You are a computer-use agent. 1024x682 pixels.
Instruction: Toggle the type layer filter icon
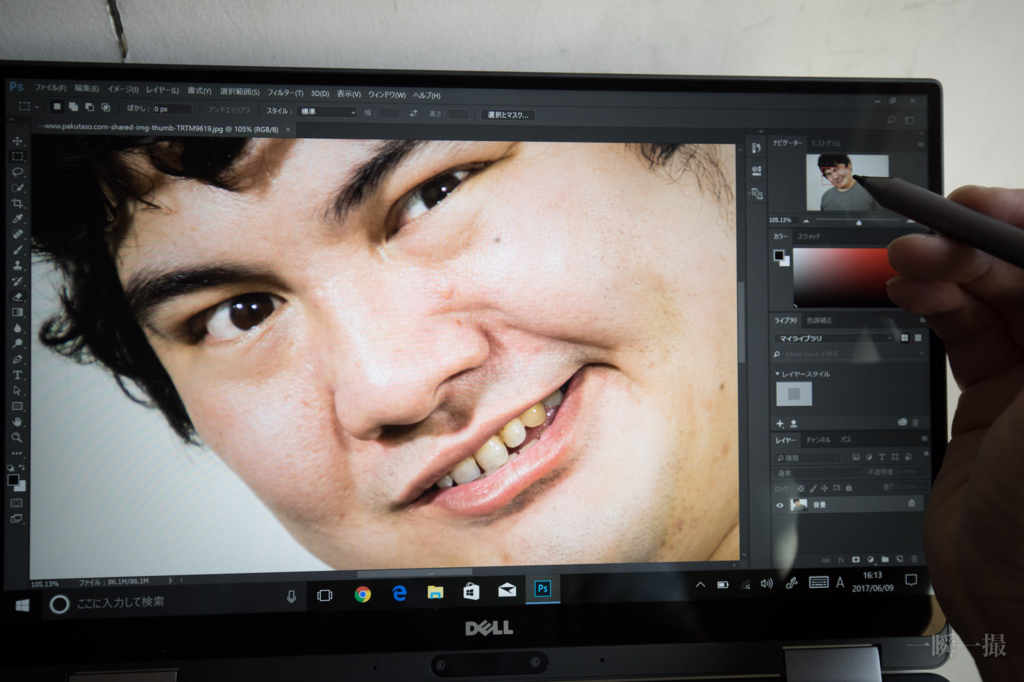coord(882,457)
